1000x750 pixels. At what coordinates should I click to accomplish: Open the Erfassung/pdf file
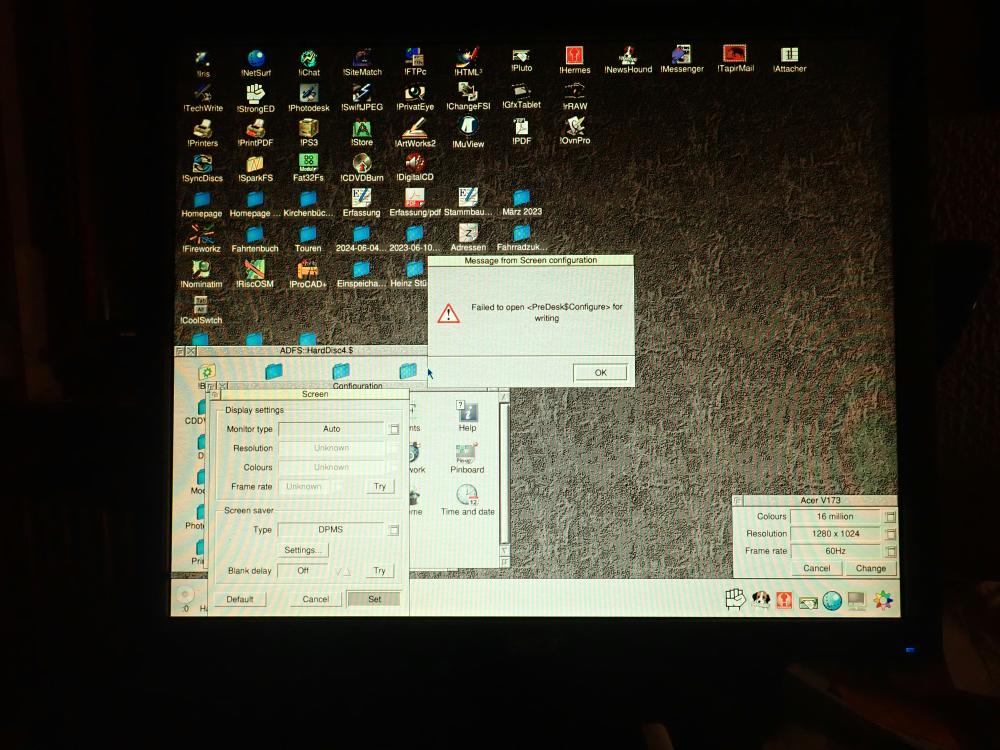pyautogui.click(x=415, y=203)
